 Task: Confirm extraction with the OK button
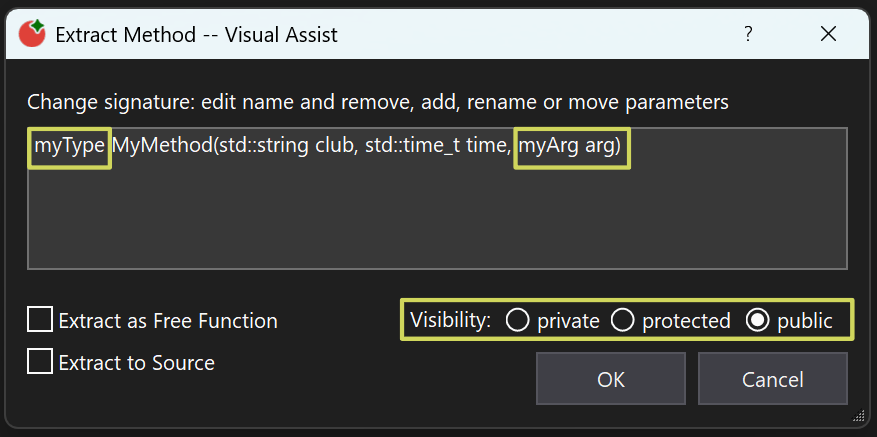click(610, 379)
